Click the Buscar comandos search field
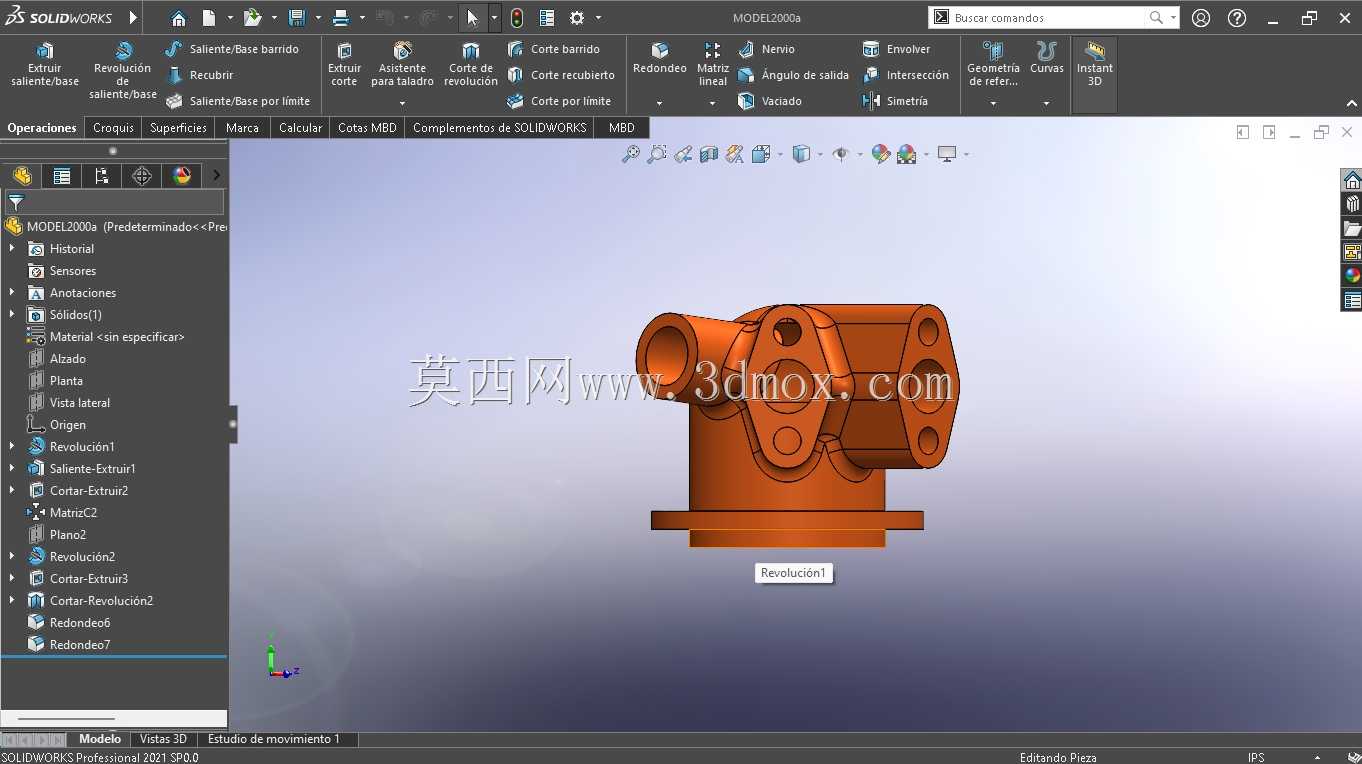This screenshot has height=764, width=1362. pyautogui.click(x=1048, y=18)
